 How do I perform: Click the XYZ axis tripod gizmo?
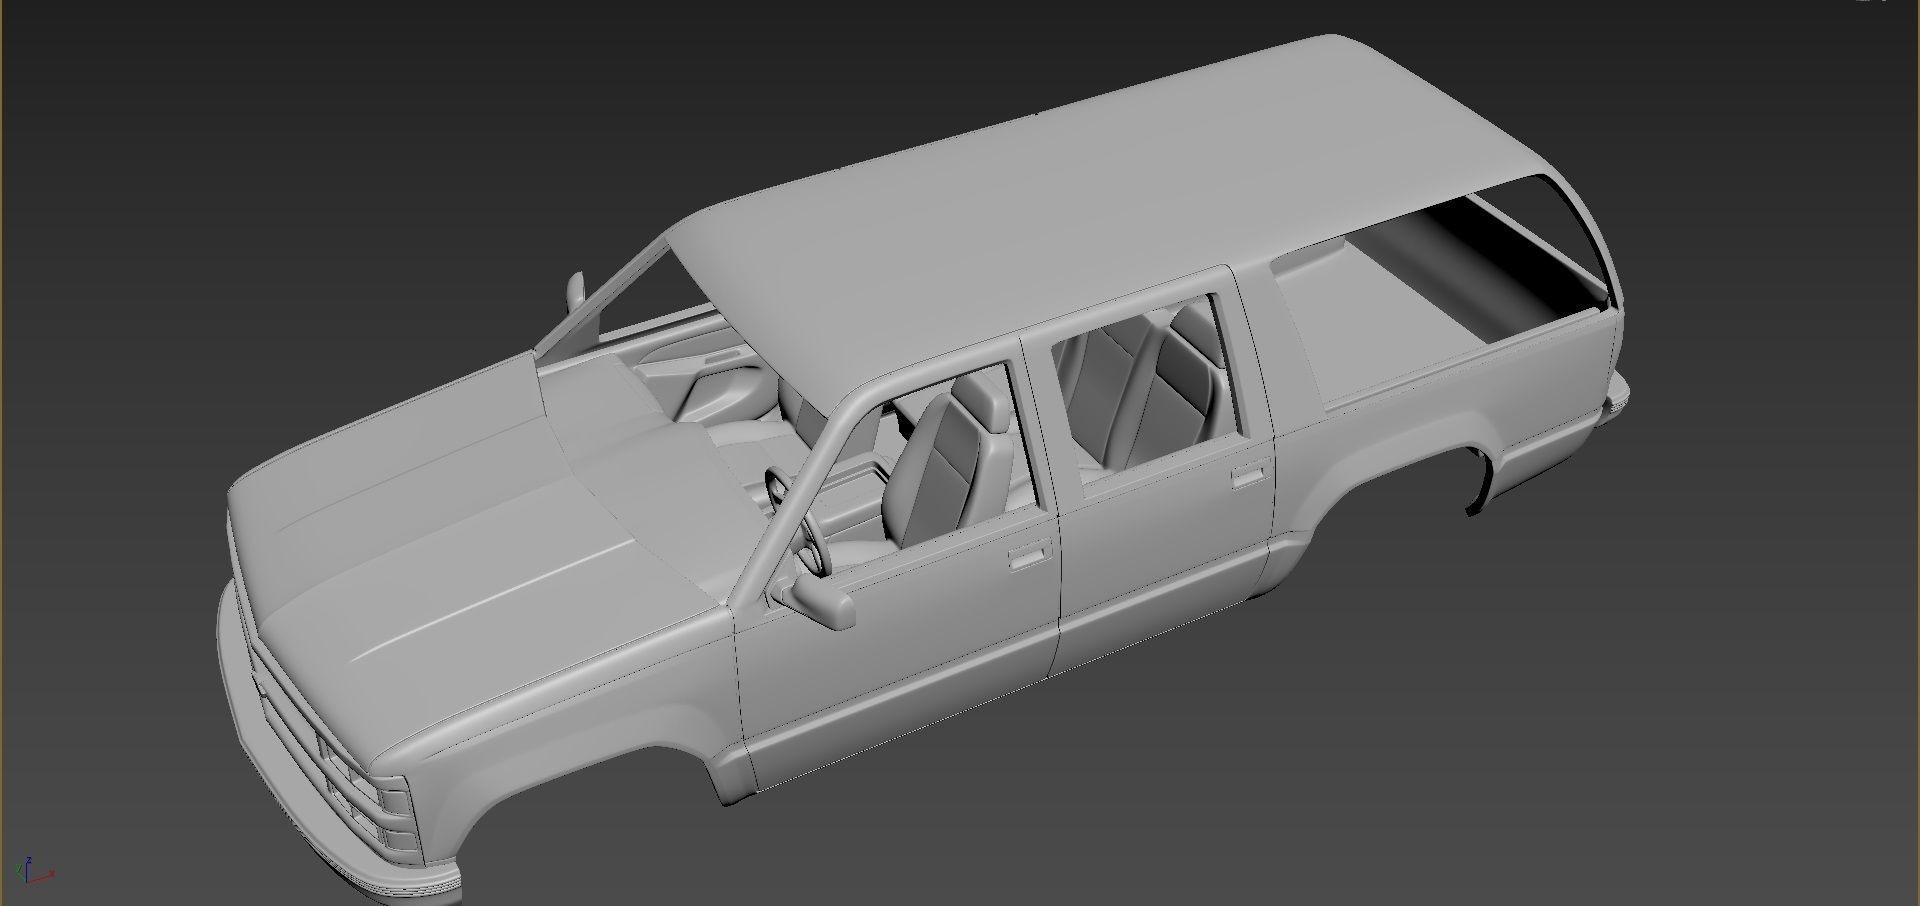click(35, 871)
